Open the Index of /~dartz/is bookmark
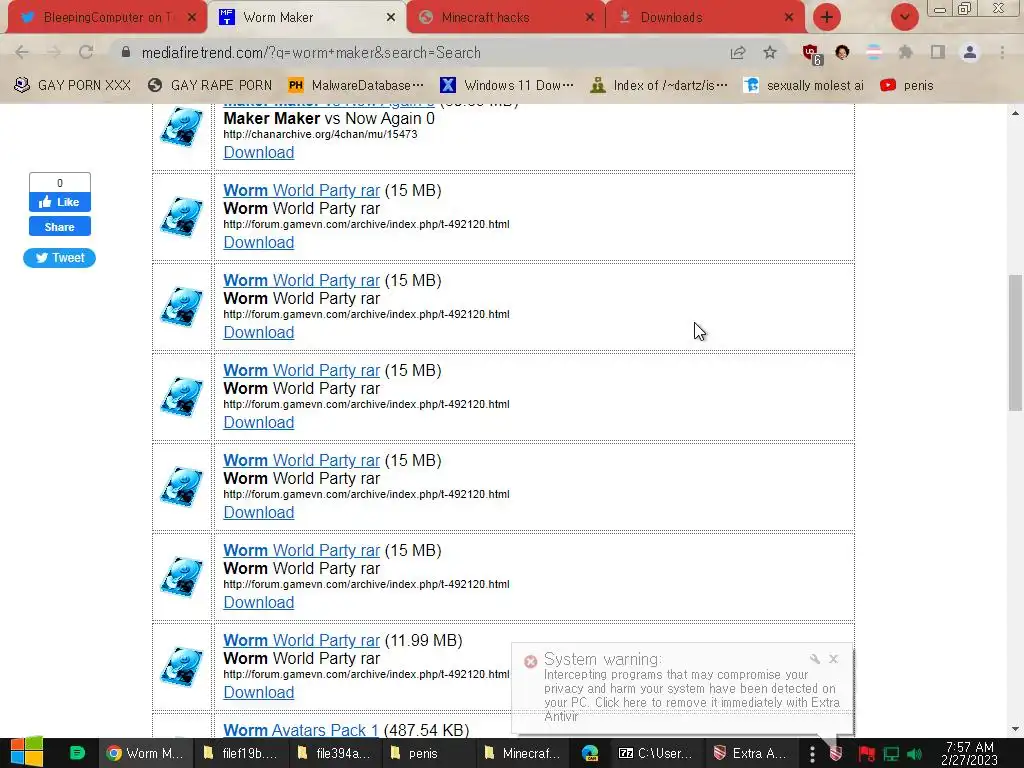Viewport: 1024px width, 768px height. 658,86
